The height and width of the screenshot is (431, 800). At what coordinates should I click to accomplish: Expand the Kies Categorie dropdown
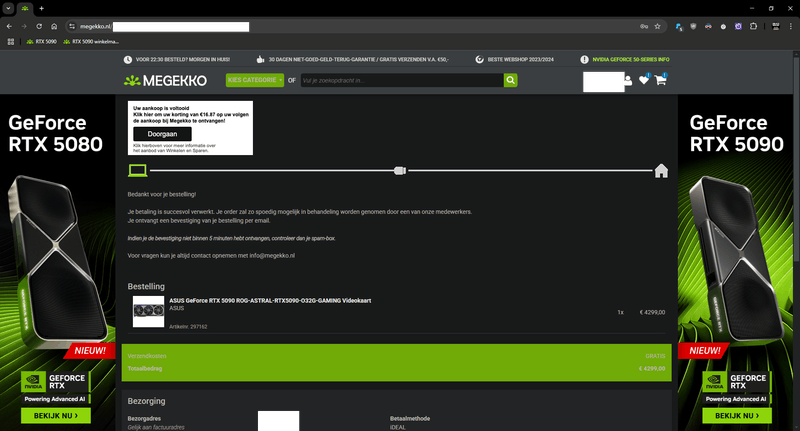(x=255, y=80)
